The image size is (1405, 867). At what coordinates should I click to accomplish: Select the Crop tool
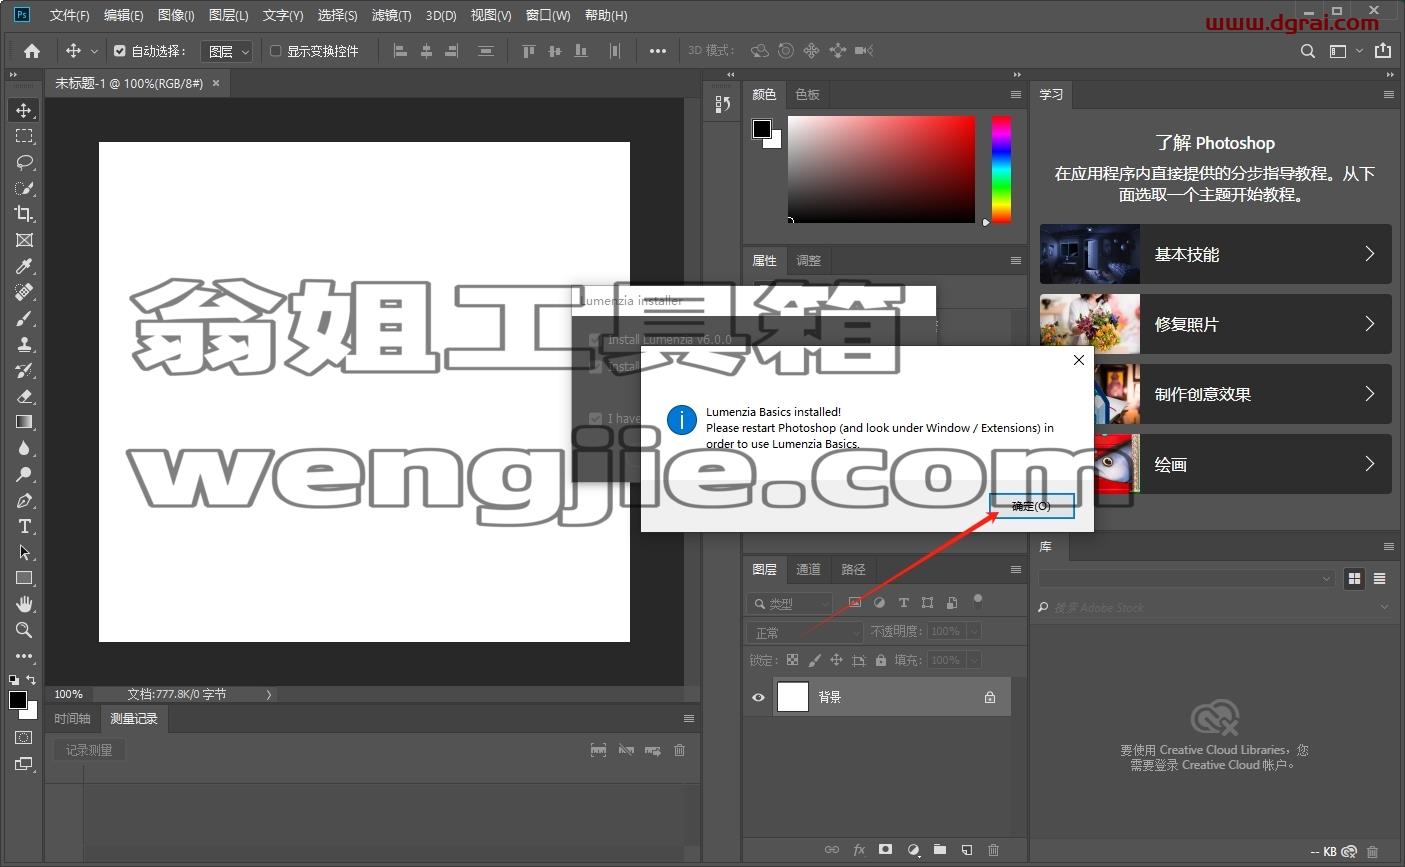[24, 214]
